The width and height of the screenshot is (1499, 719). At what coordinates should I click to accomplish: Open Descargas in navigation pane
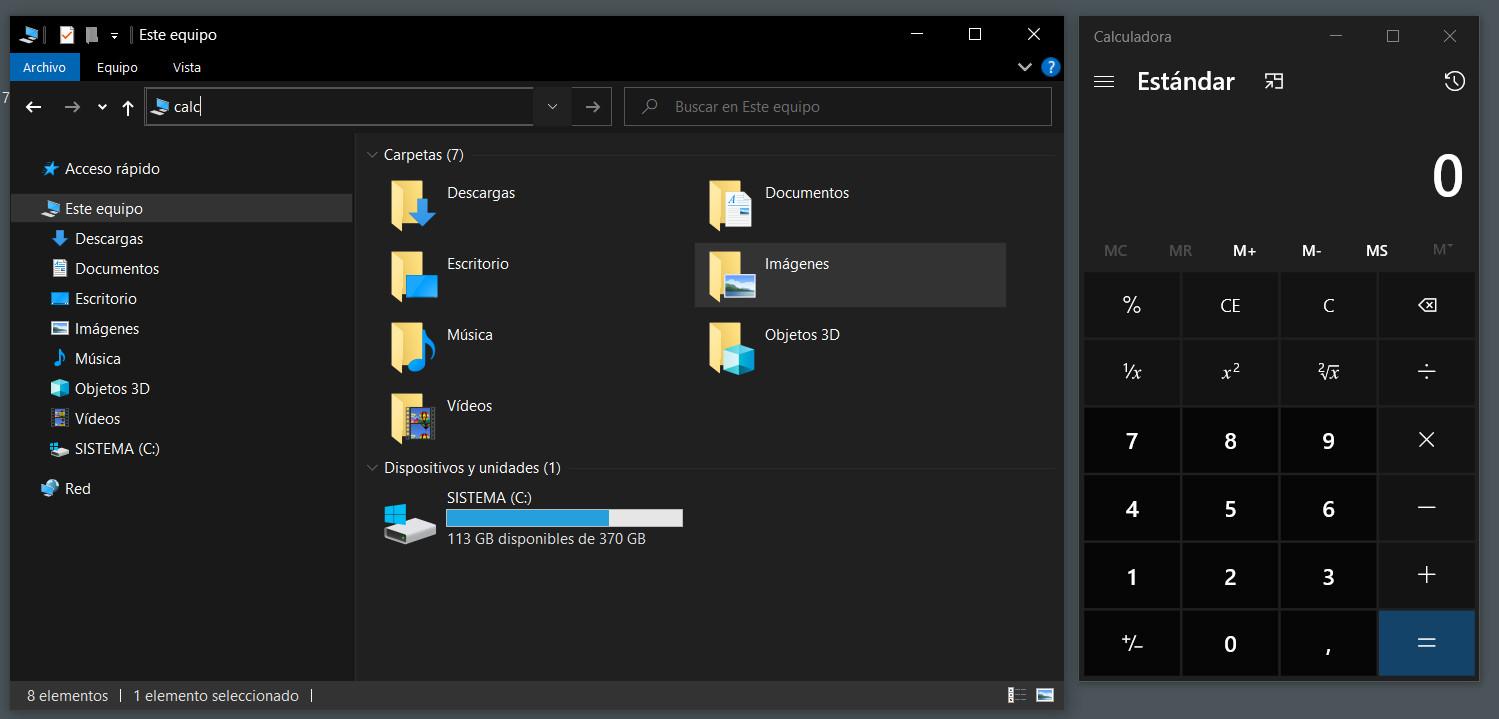pyautogui.click(x=108, y=239)
